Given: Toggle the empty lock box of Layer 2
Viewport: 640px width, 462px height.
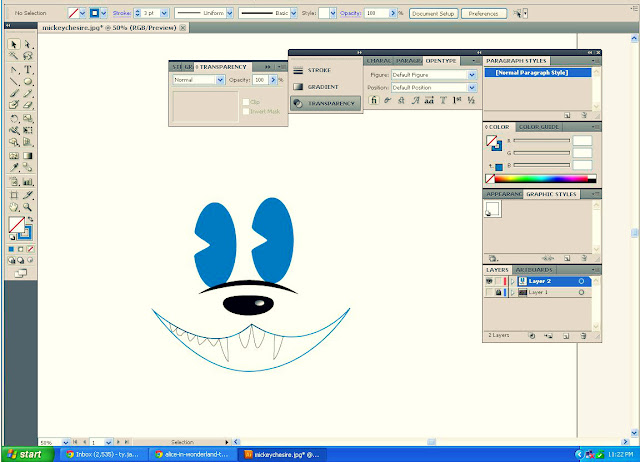Looking at the screenshot, I should pos(498,281).
